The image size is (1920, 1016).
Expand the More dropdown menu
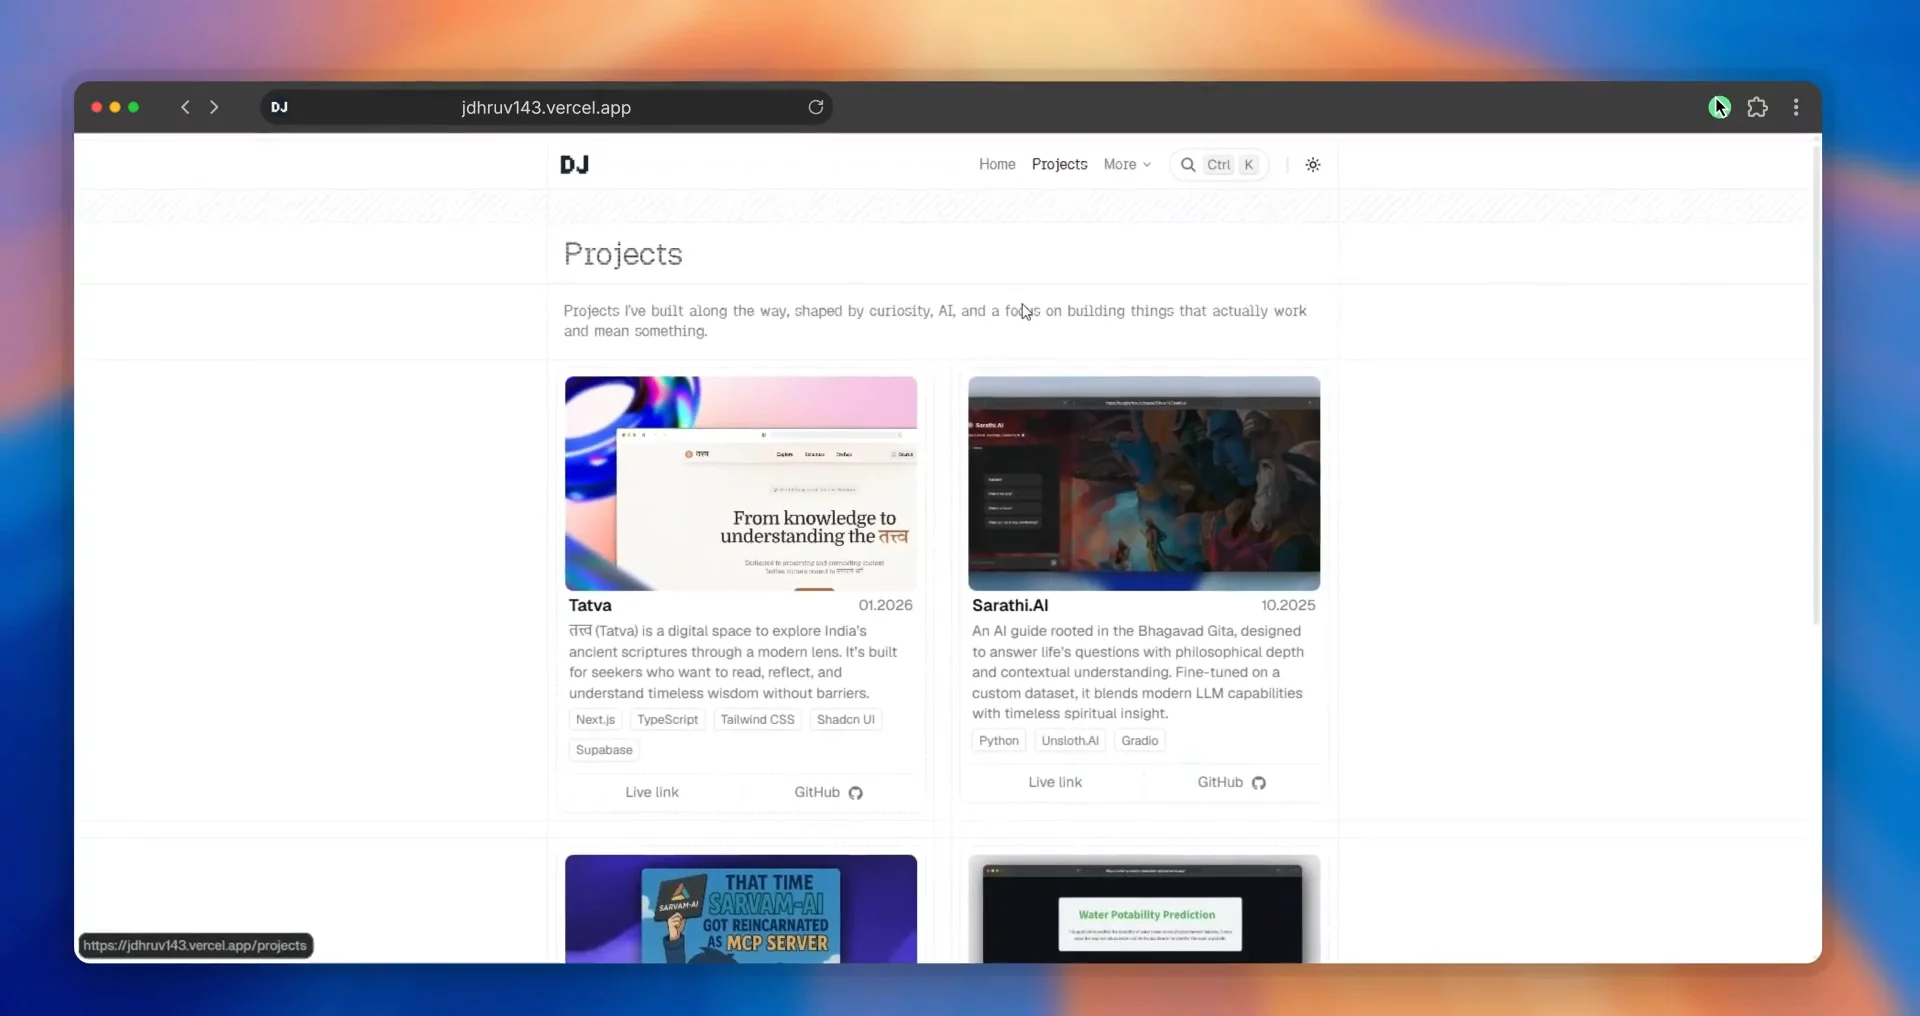[x=1127, y=165]
